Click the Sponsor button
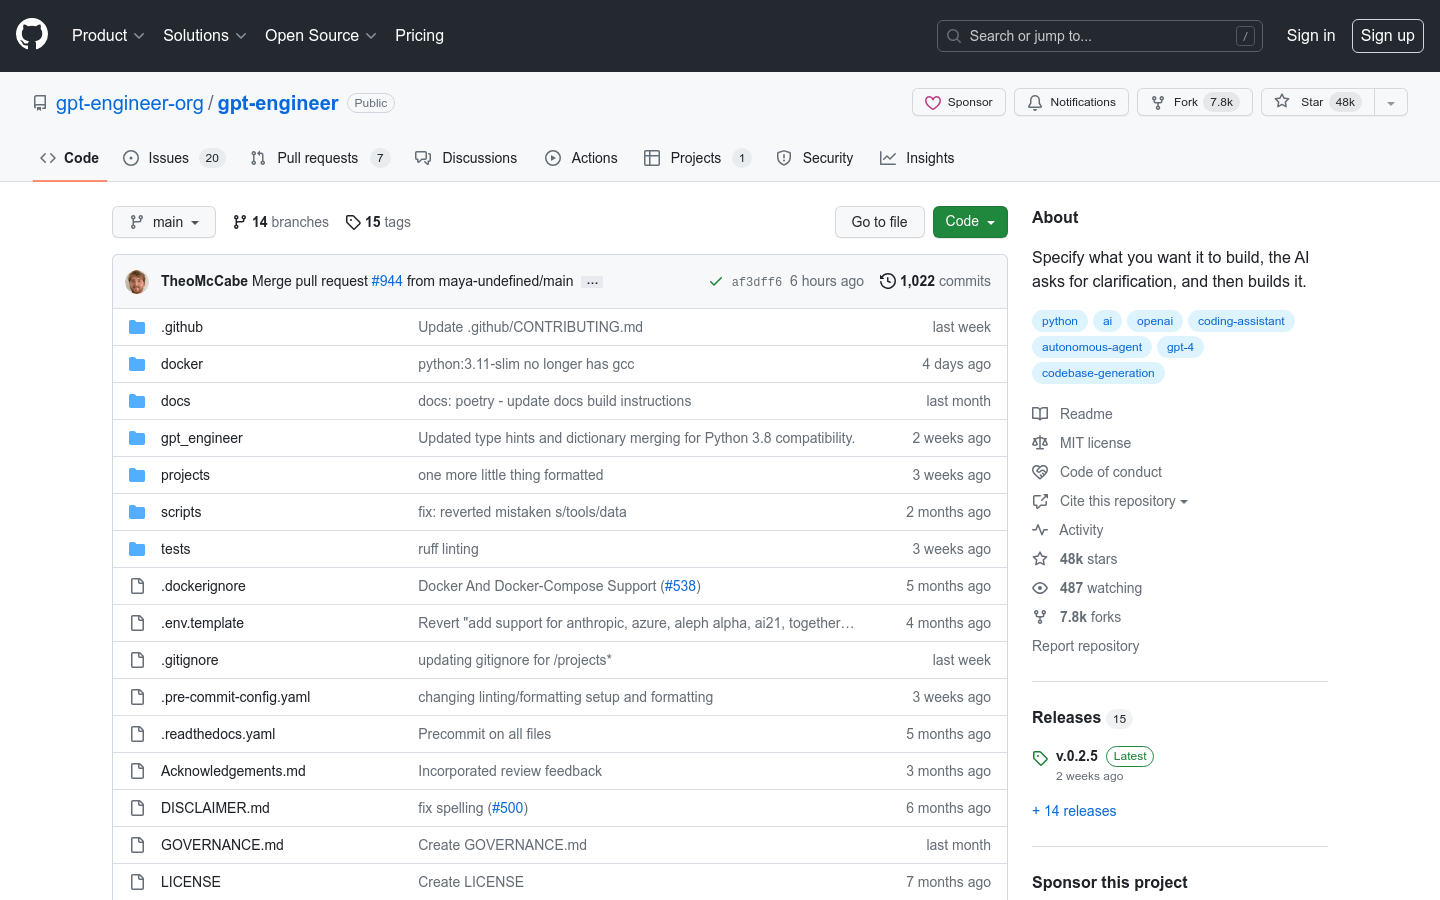This screenshot has height=900, width=1440. (959, 102)
